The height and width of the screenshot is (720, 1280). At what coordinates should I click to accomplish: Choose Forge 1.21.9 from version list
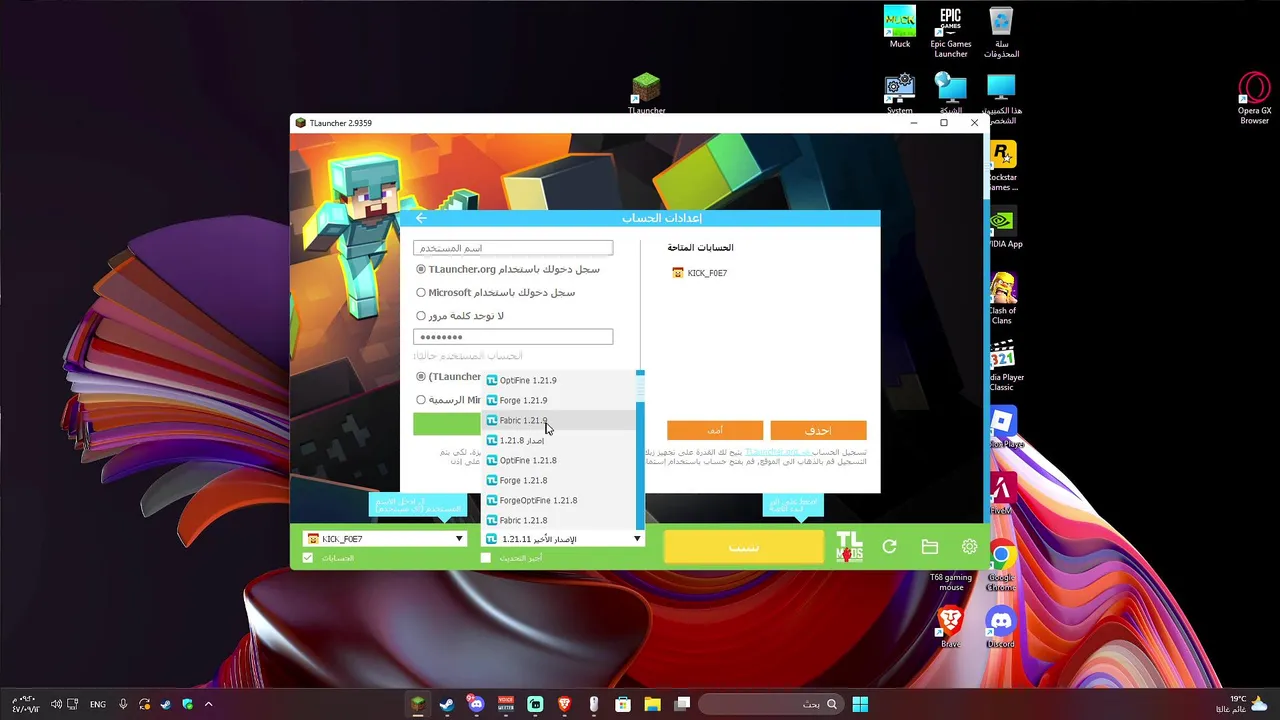coord(559,400)
